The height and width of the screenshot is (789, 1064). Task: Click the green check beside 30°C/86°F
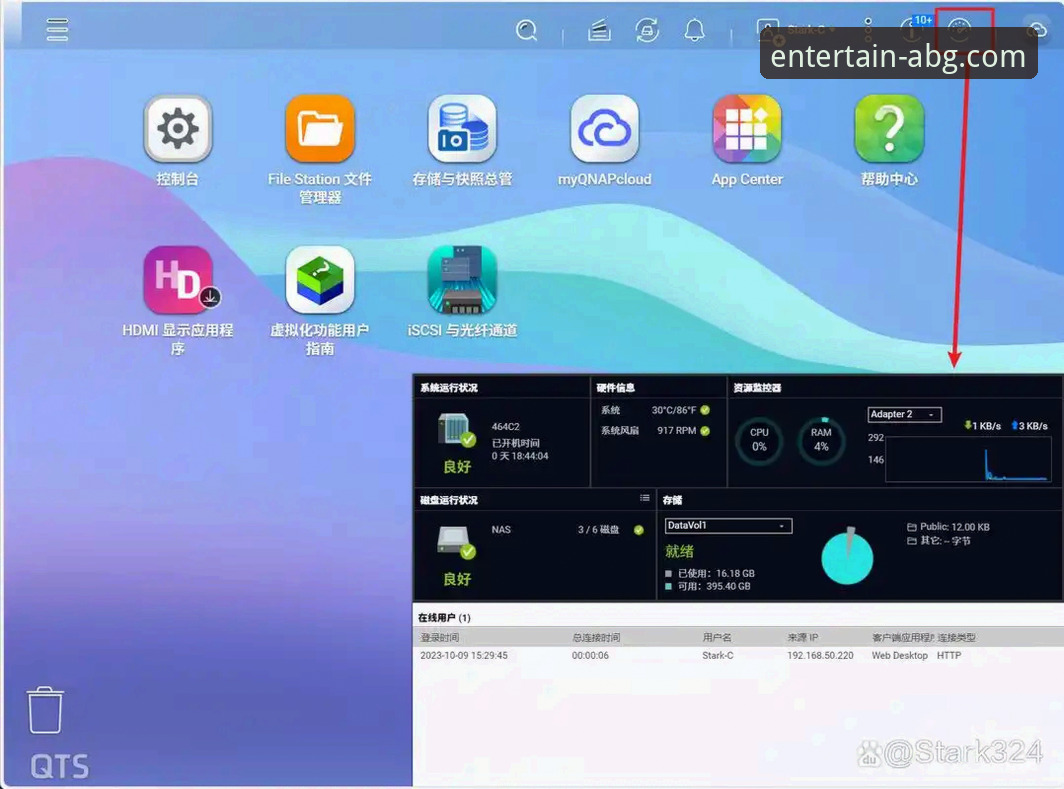pos(705,410)
